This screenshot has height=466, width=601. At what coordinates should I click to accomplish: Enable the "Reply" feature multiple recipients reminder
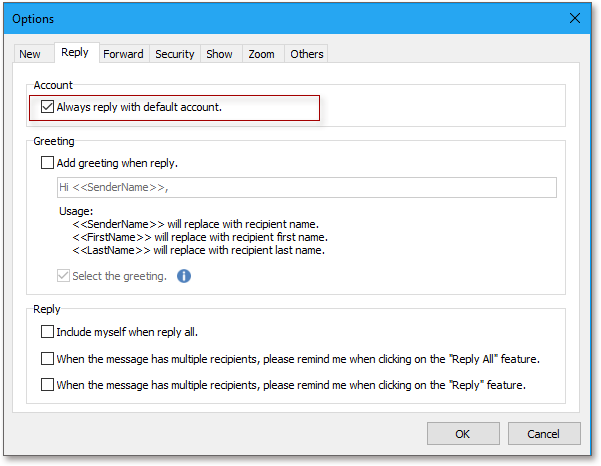coord(47,384)
